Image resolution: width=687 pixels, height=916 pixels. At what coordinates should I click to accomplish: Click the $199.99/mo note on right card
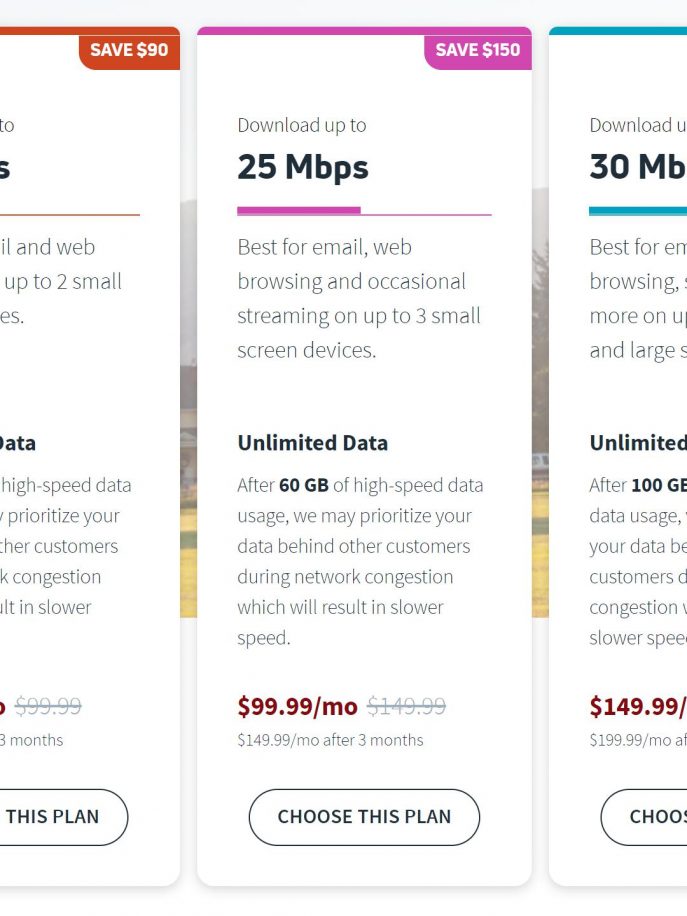pos(638,740)
